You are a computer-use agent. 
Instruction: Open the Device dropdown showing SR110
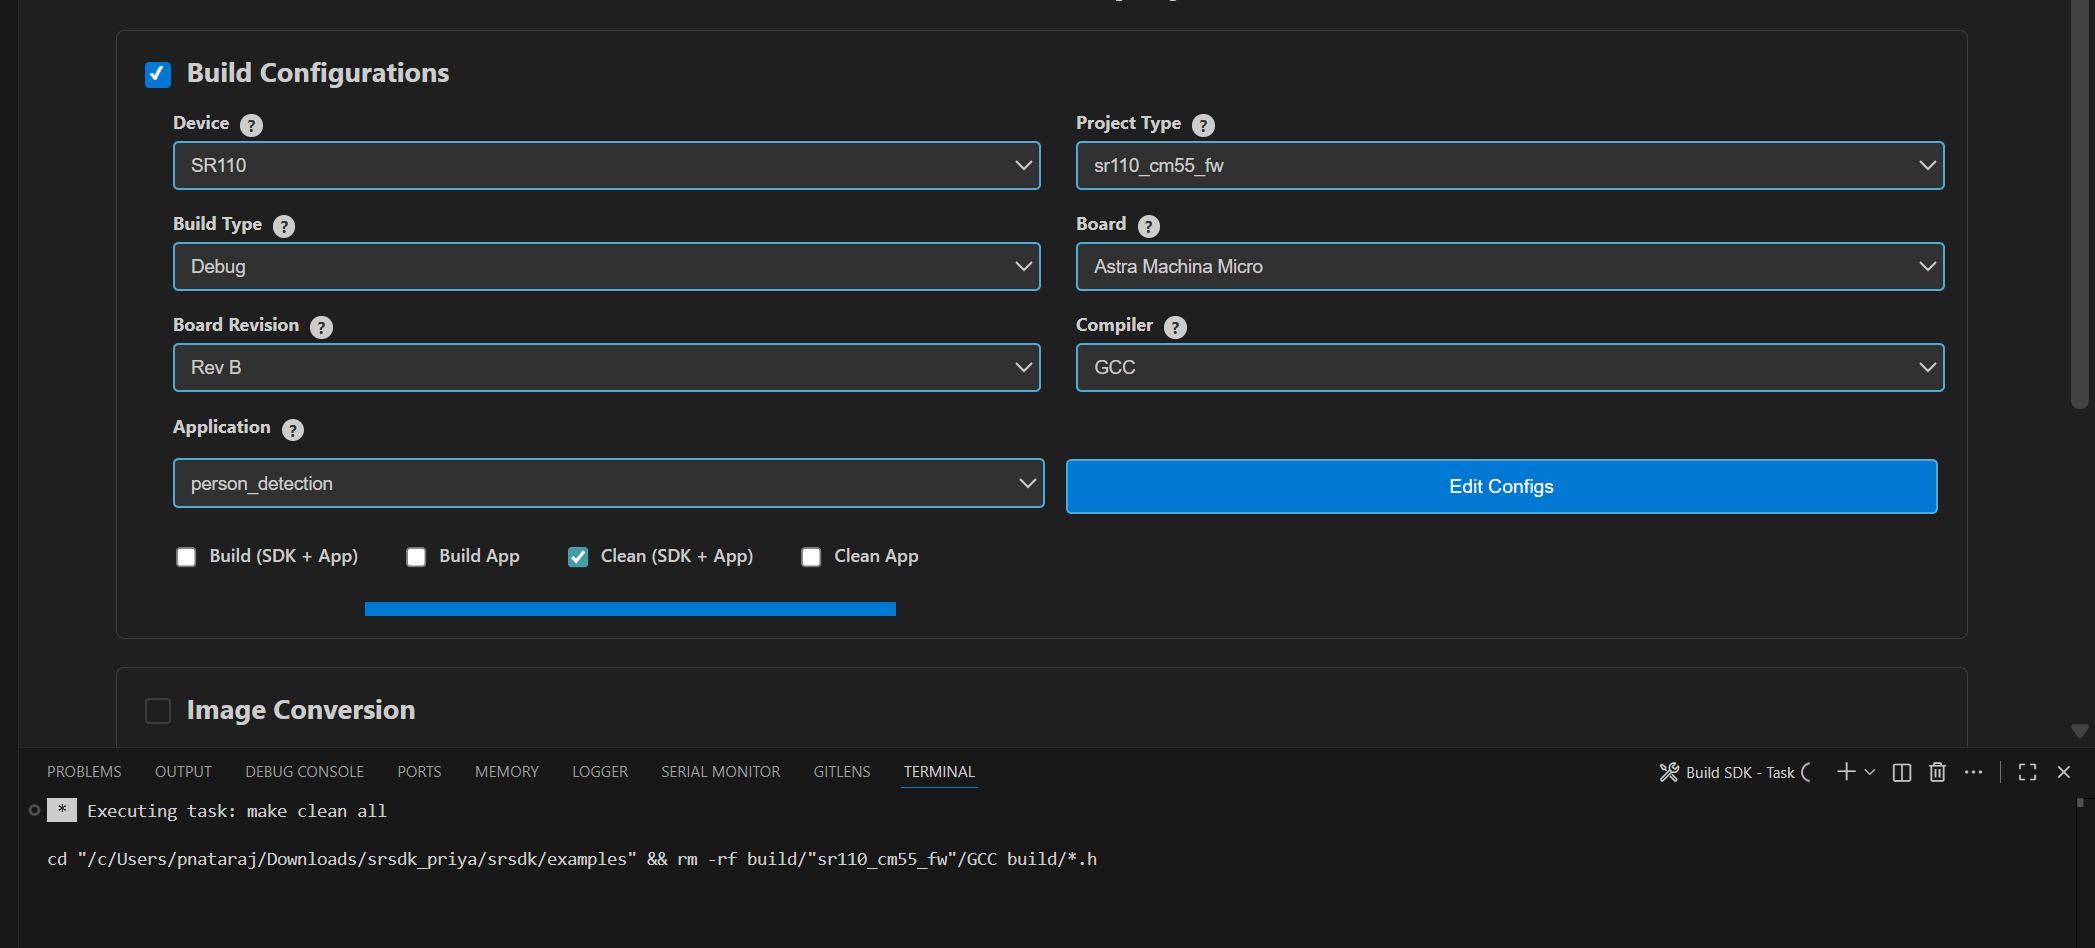pos(606,166)
